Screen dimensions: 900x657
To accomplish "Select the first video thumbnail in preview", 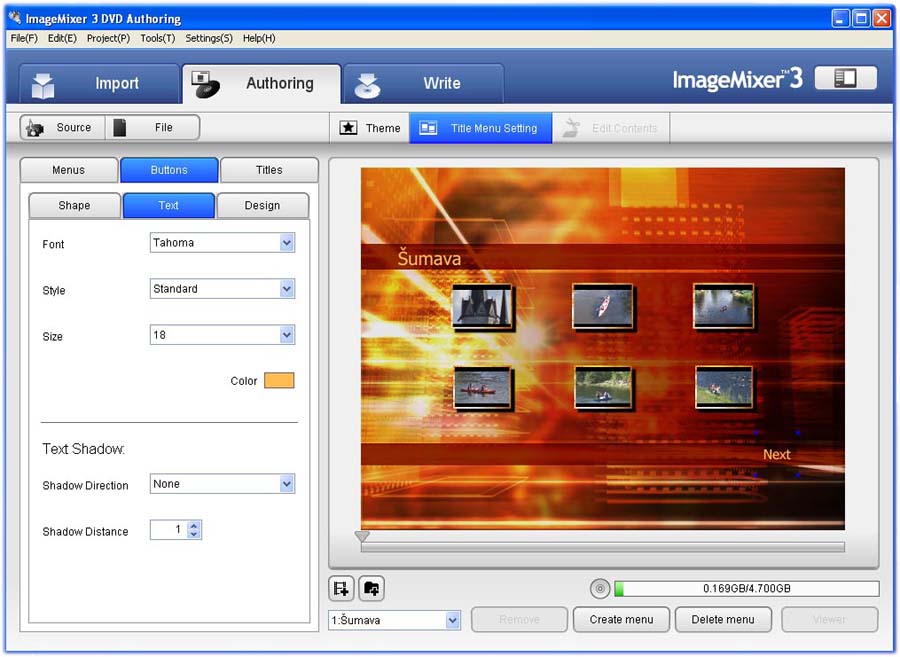I will pyautogui.click(x=482, y=307).
